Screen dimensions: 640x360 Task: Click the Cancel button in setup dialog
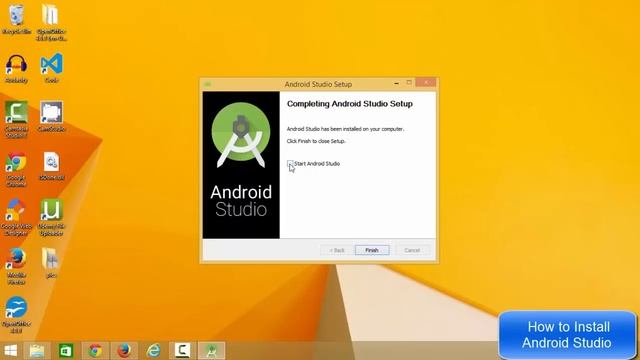(412, 250)
